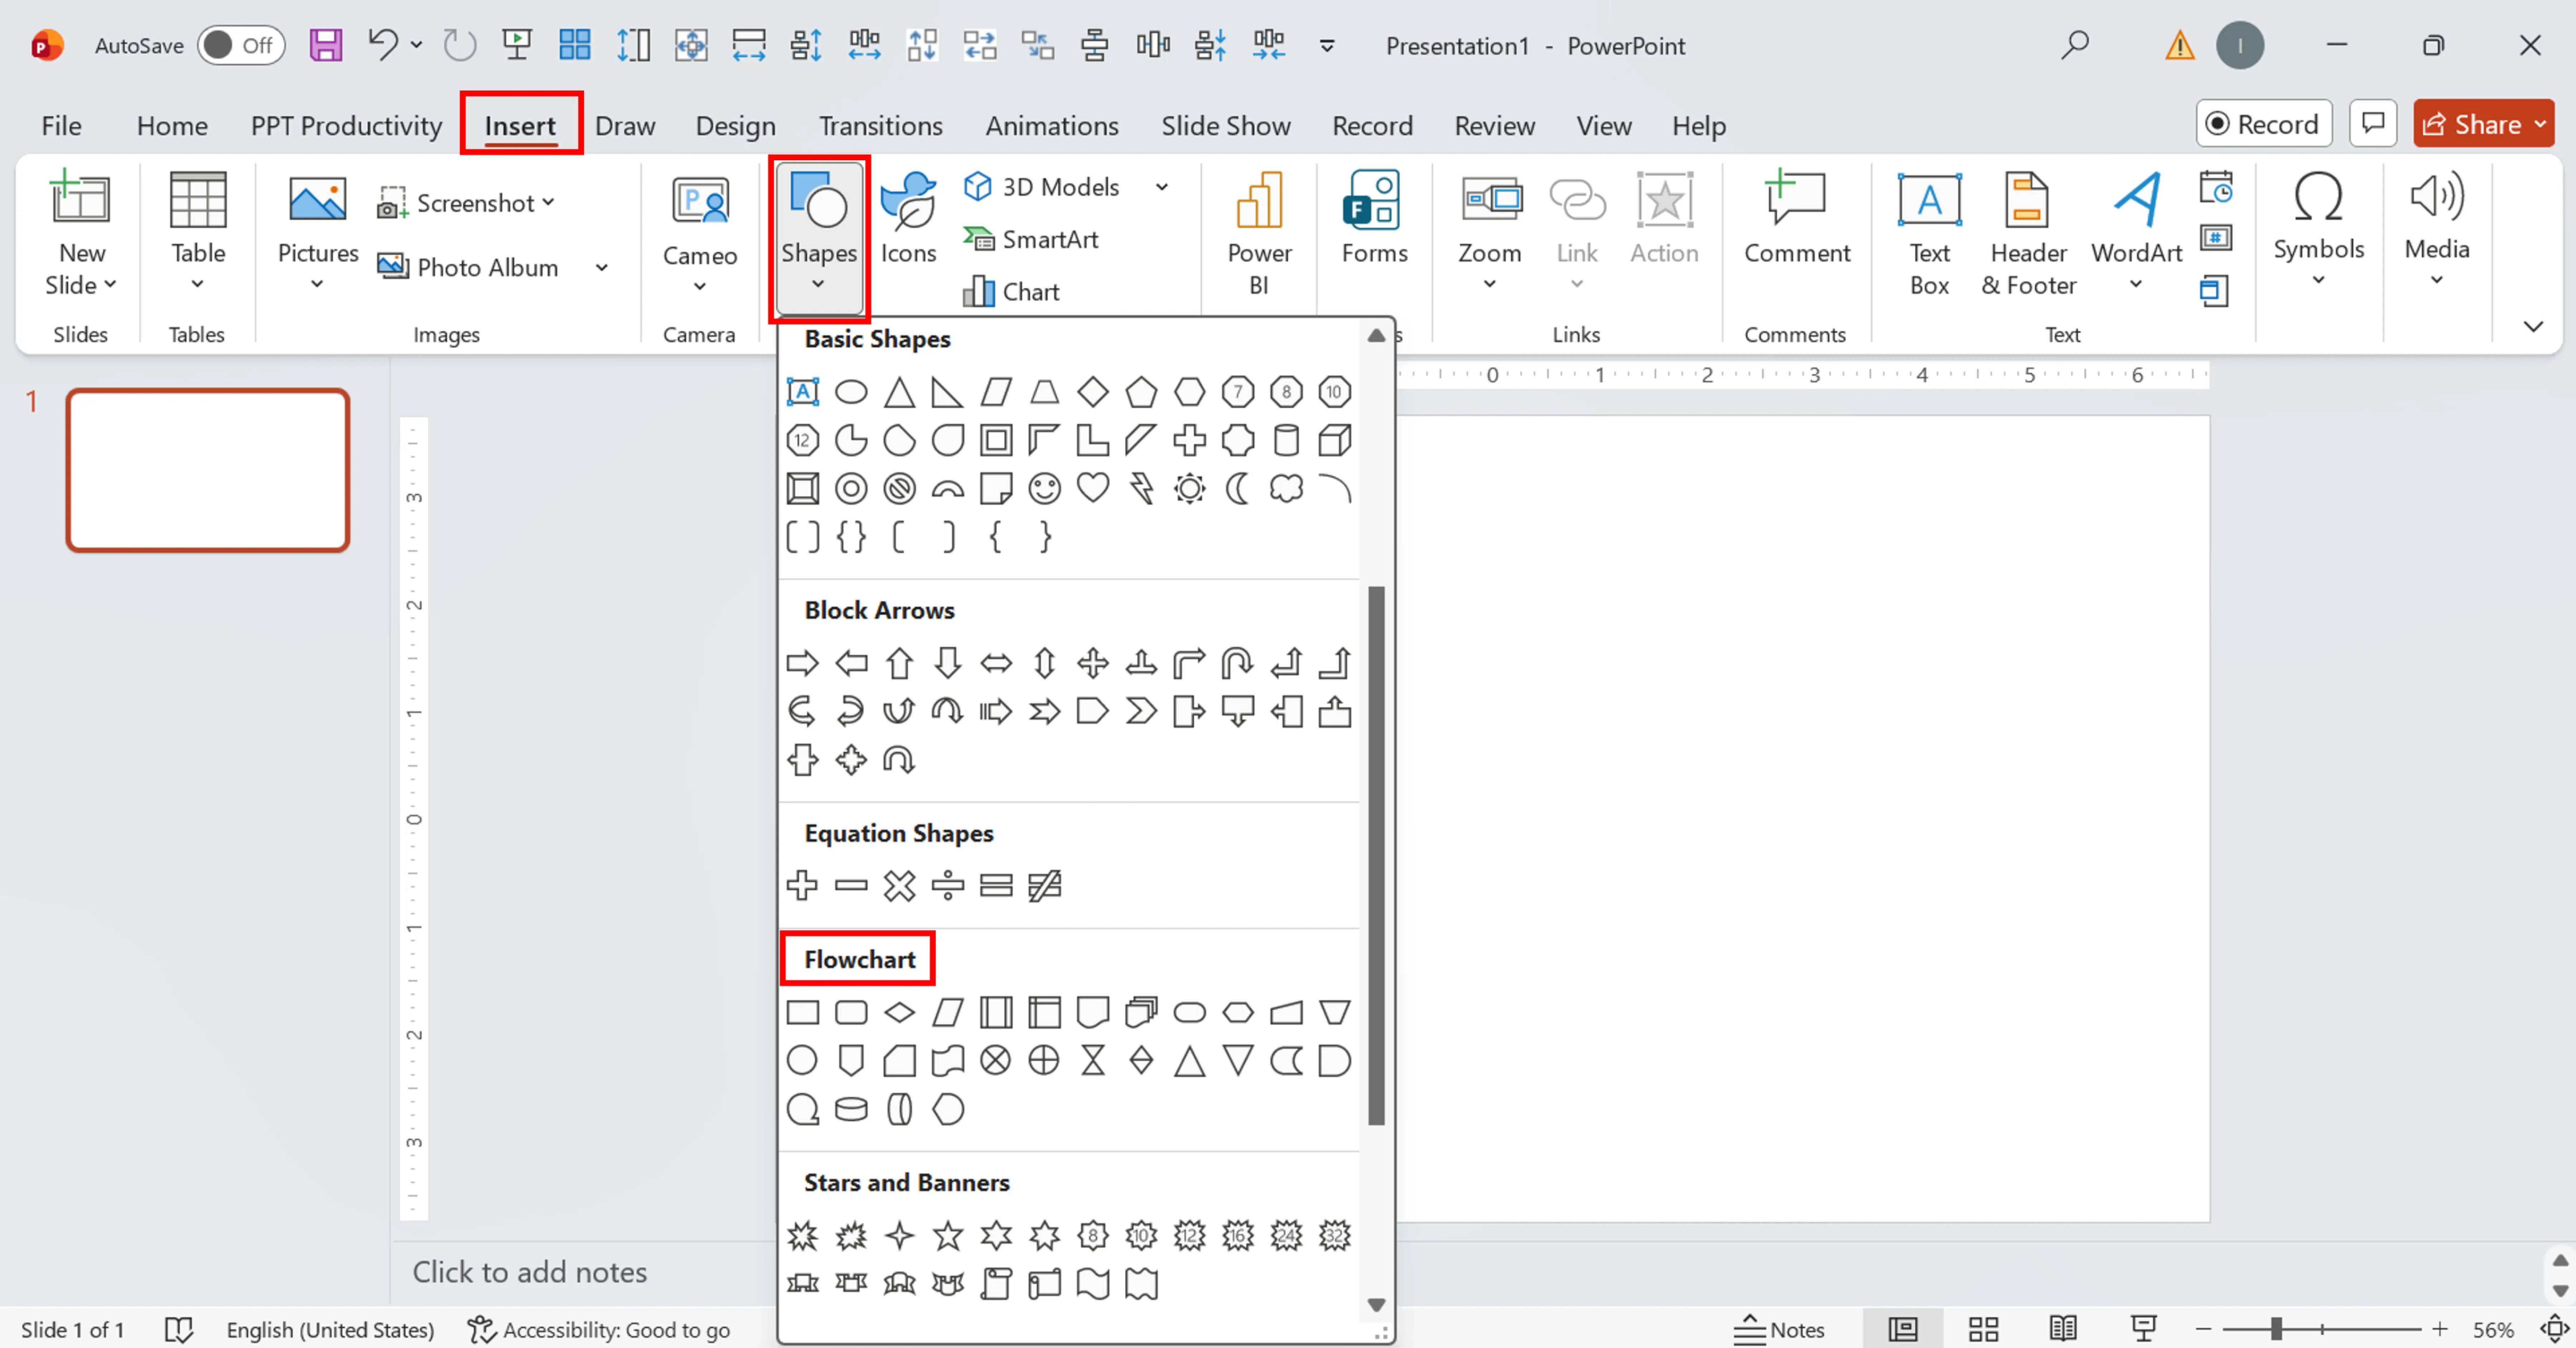This screenshot has height=1348, width=2576.
Task: Insert the Down Arrow block arrow
Action: coord(948,663)
